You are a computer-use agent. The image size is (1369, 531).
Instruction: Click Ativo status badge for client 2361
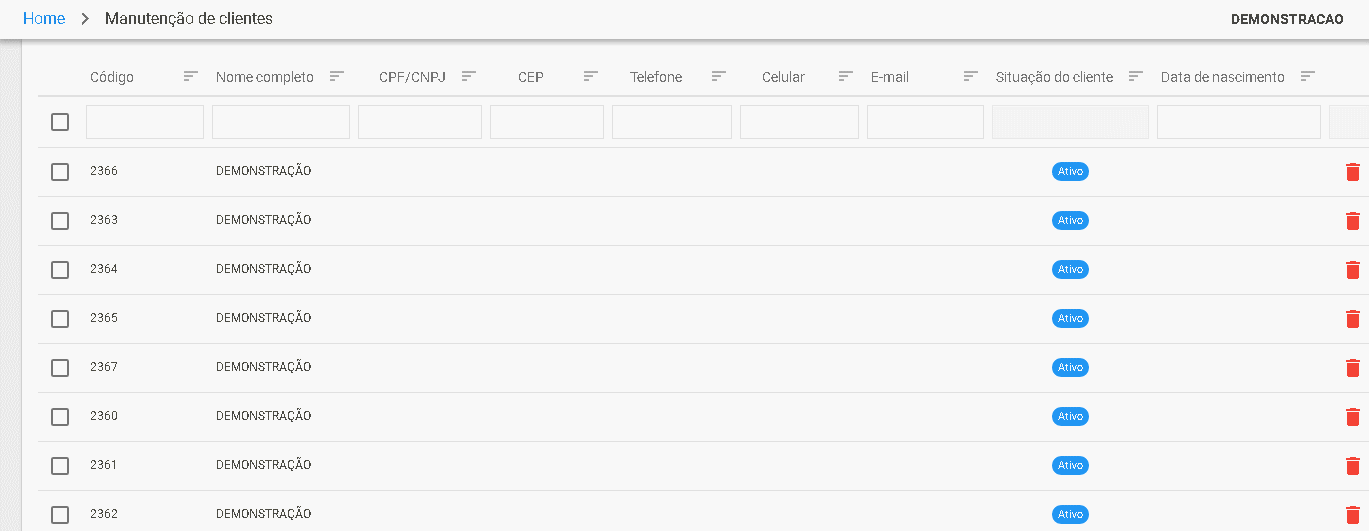click(1070, 466)
